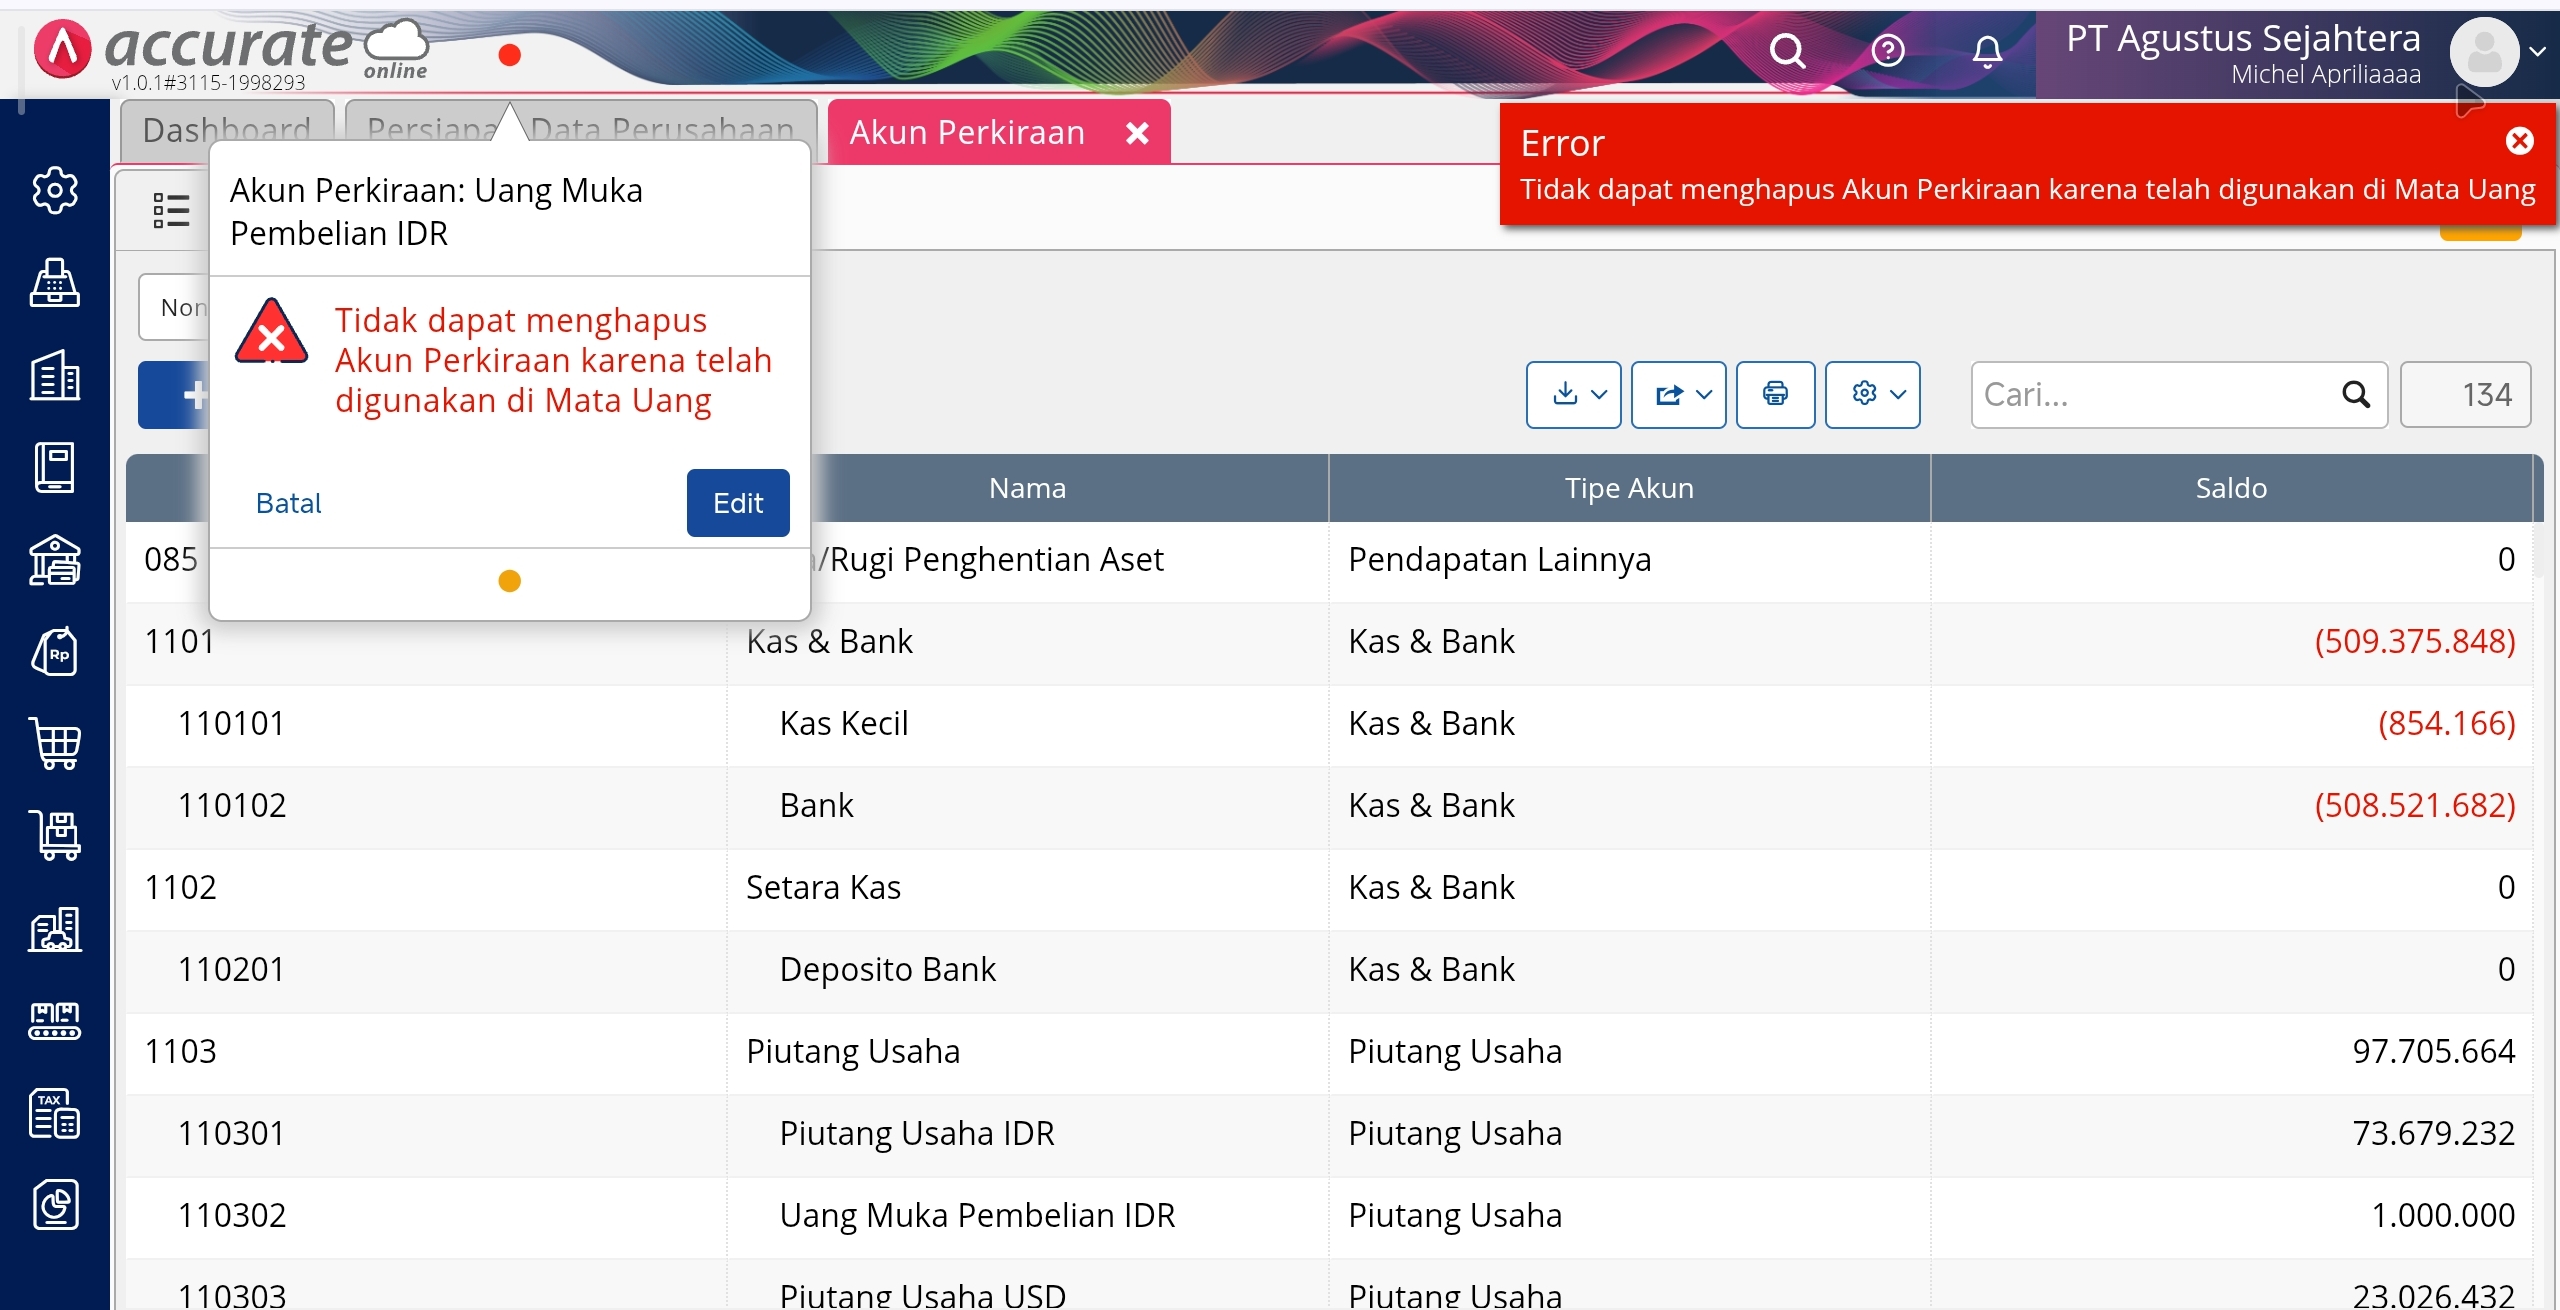This screenshot has width=2560, height=1310.
Task: Click the list view icon
Action: 171,210
